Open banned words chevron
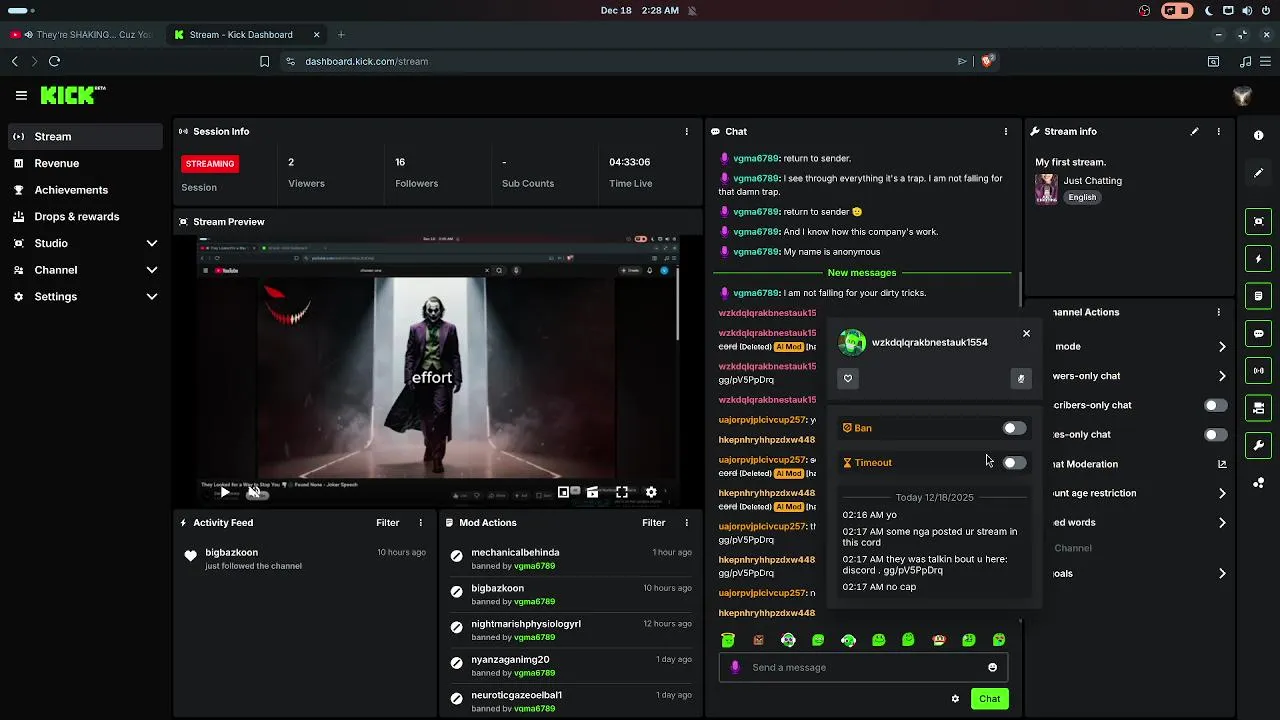 point(1222,522)
